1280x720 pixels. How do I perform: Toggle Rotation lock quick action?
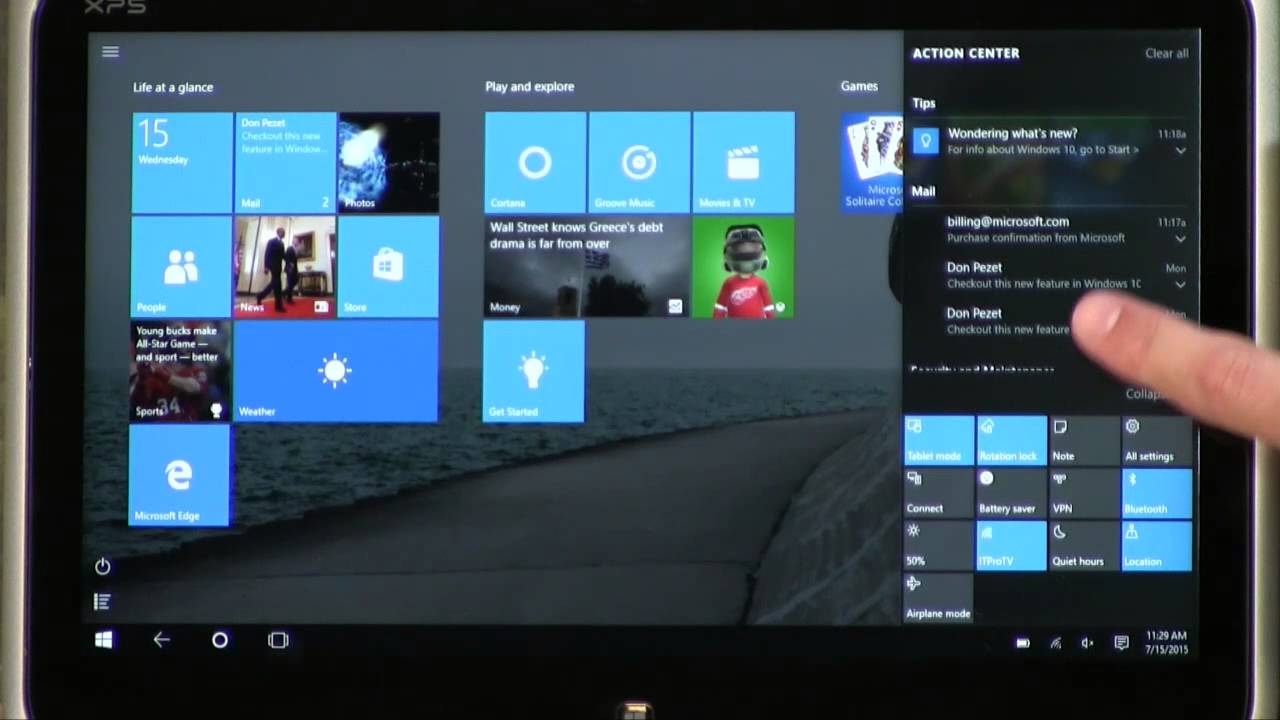1012,441
